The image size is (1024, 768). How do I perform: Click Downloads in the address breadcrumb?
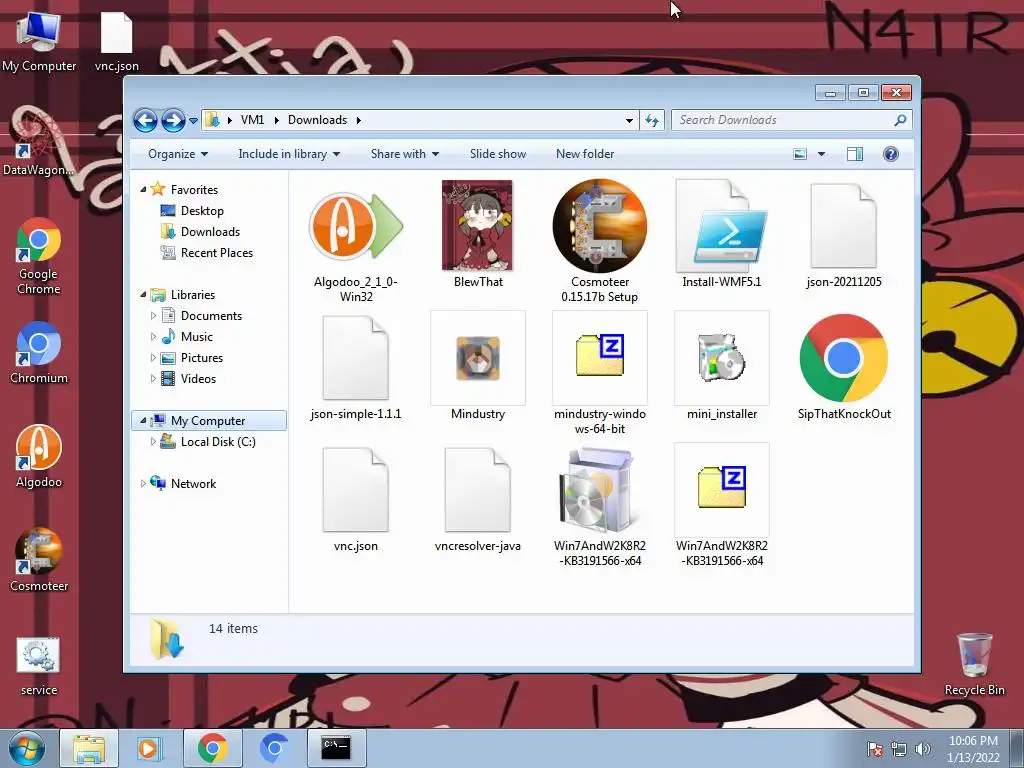(x=317, y=120)
